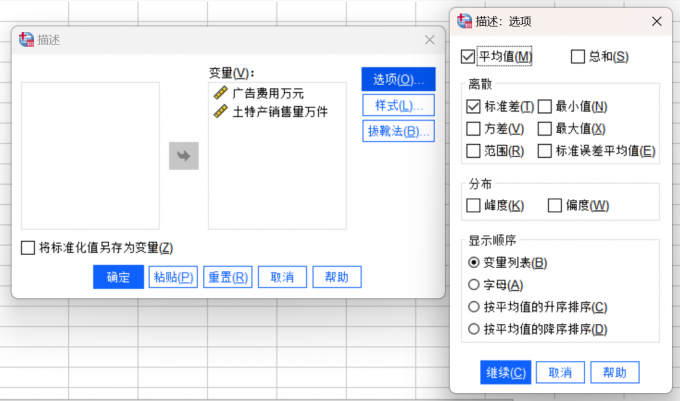The width and height of the screenshot is (680, 401).
Task: Click 继续(C) in the options dialog
Action: coord(506,372)
